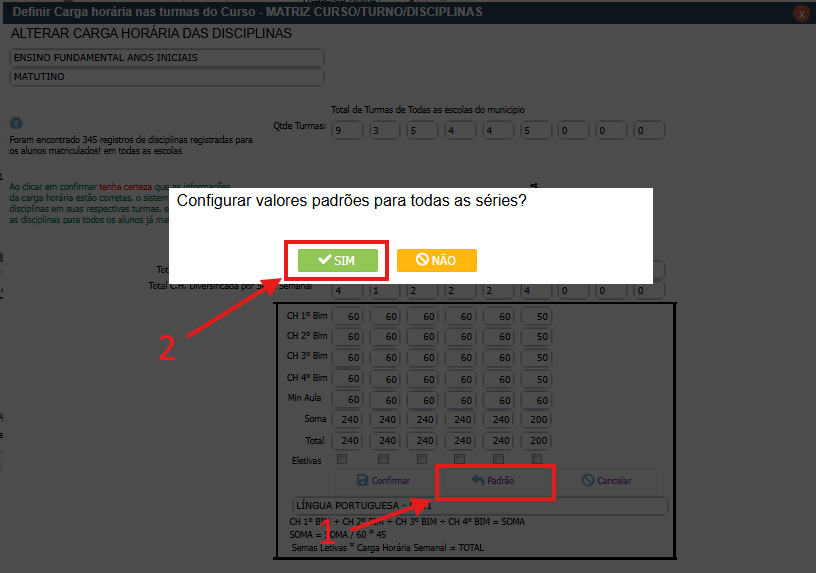Confirm with the green SIM button

pyautogui.click(x=338, y=260)
